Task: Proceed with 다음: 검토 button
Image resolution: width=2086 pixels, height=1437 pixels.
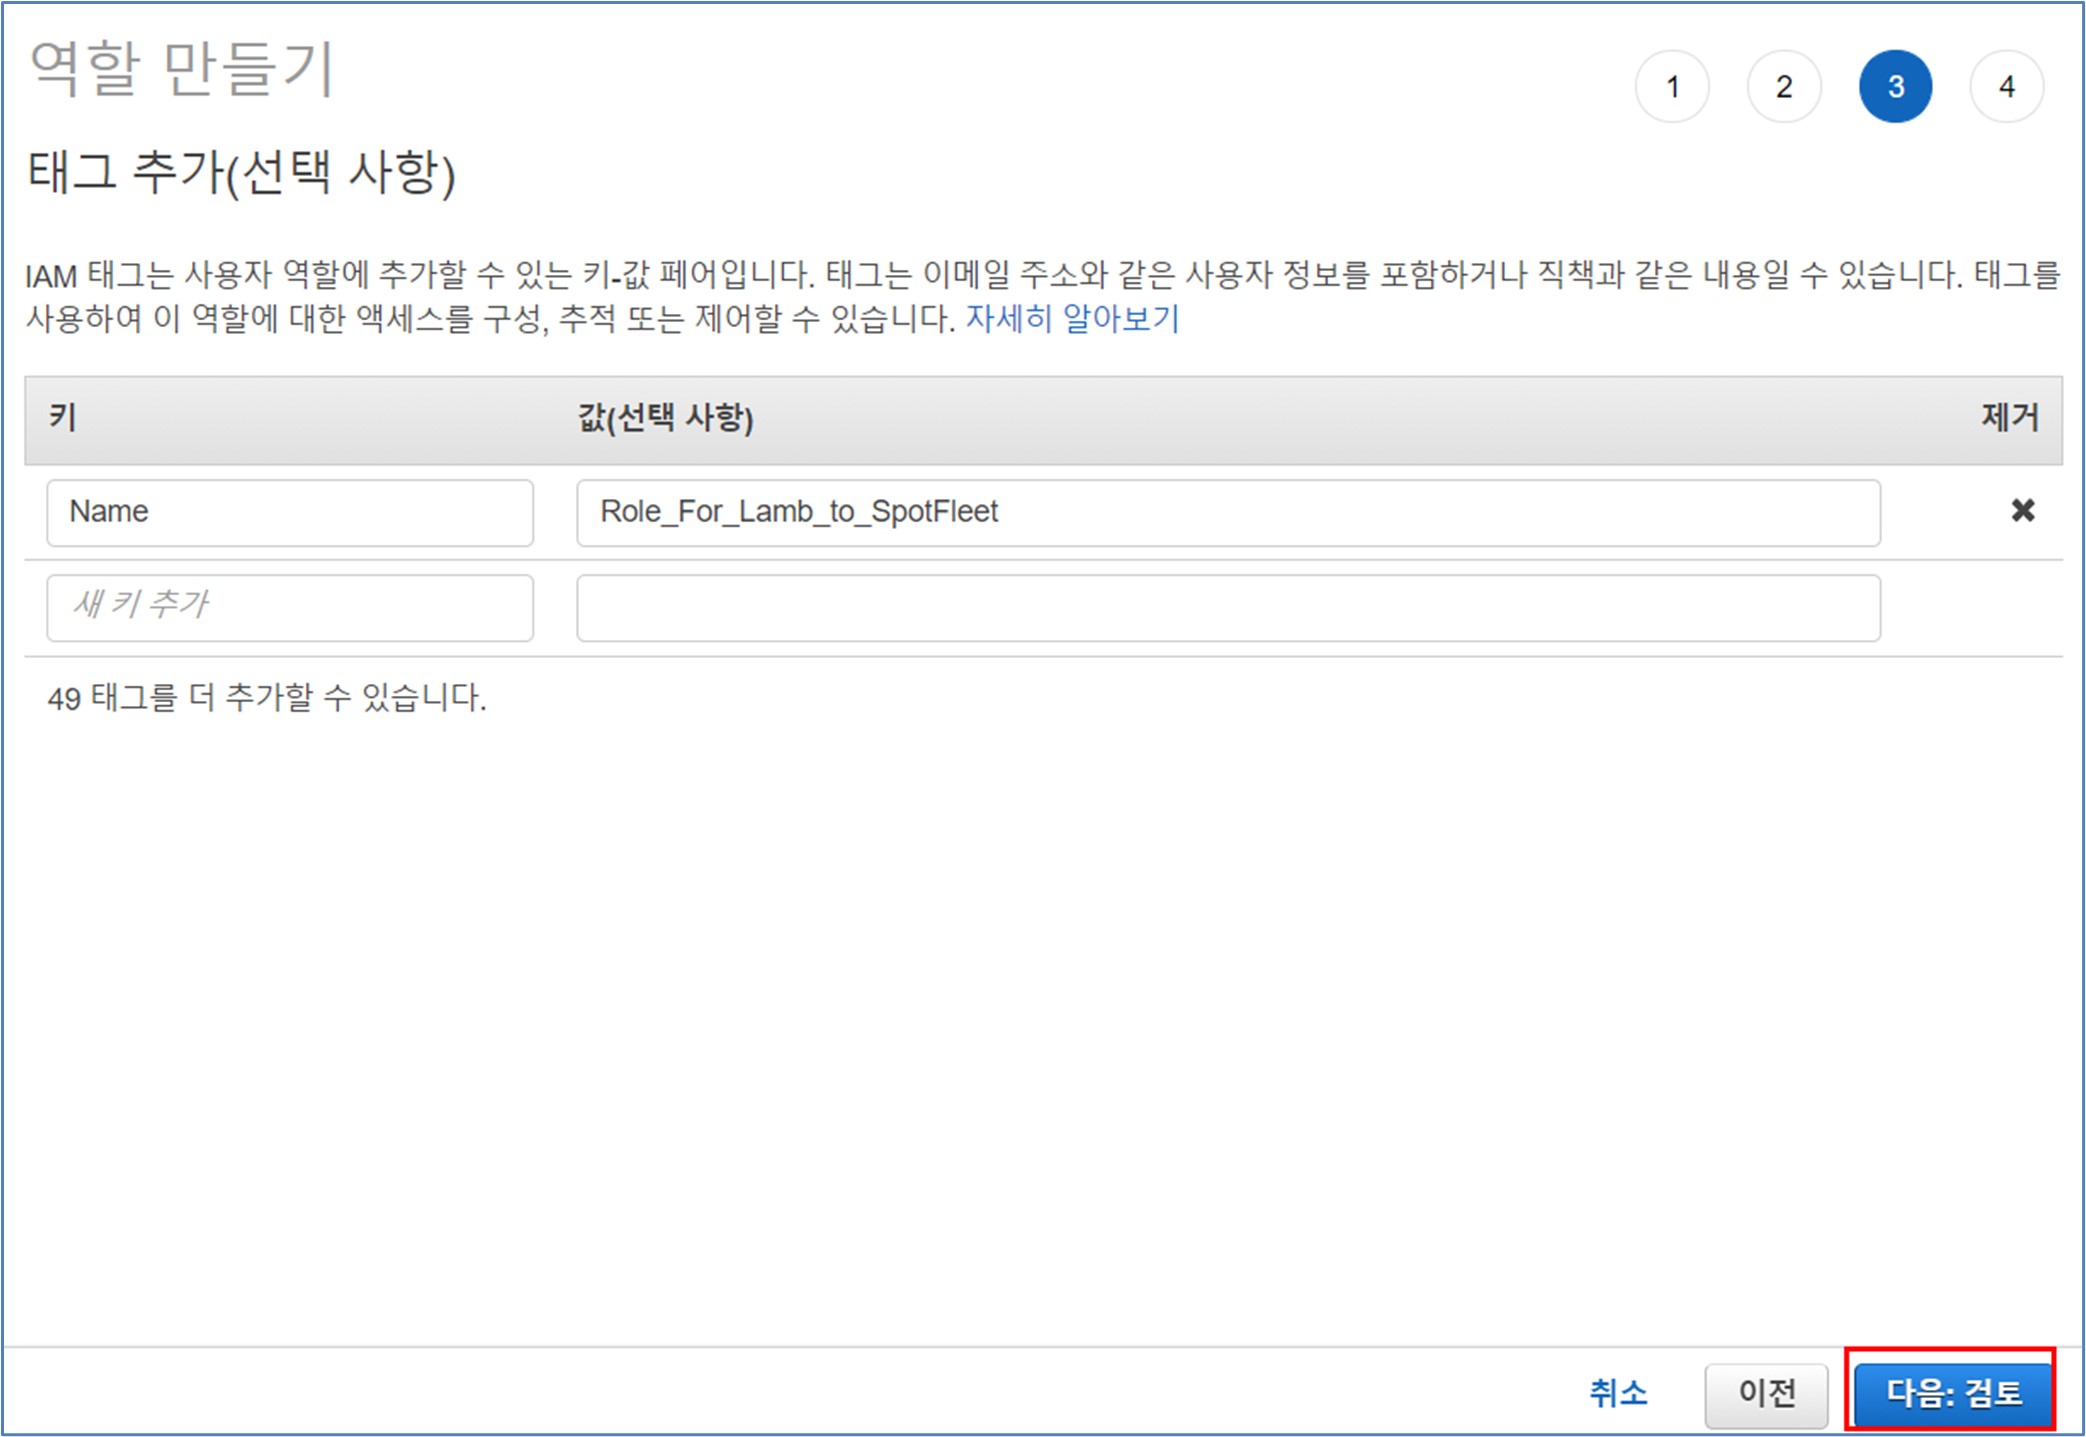Action: click(1952, 1392)
